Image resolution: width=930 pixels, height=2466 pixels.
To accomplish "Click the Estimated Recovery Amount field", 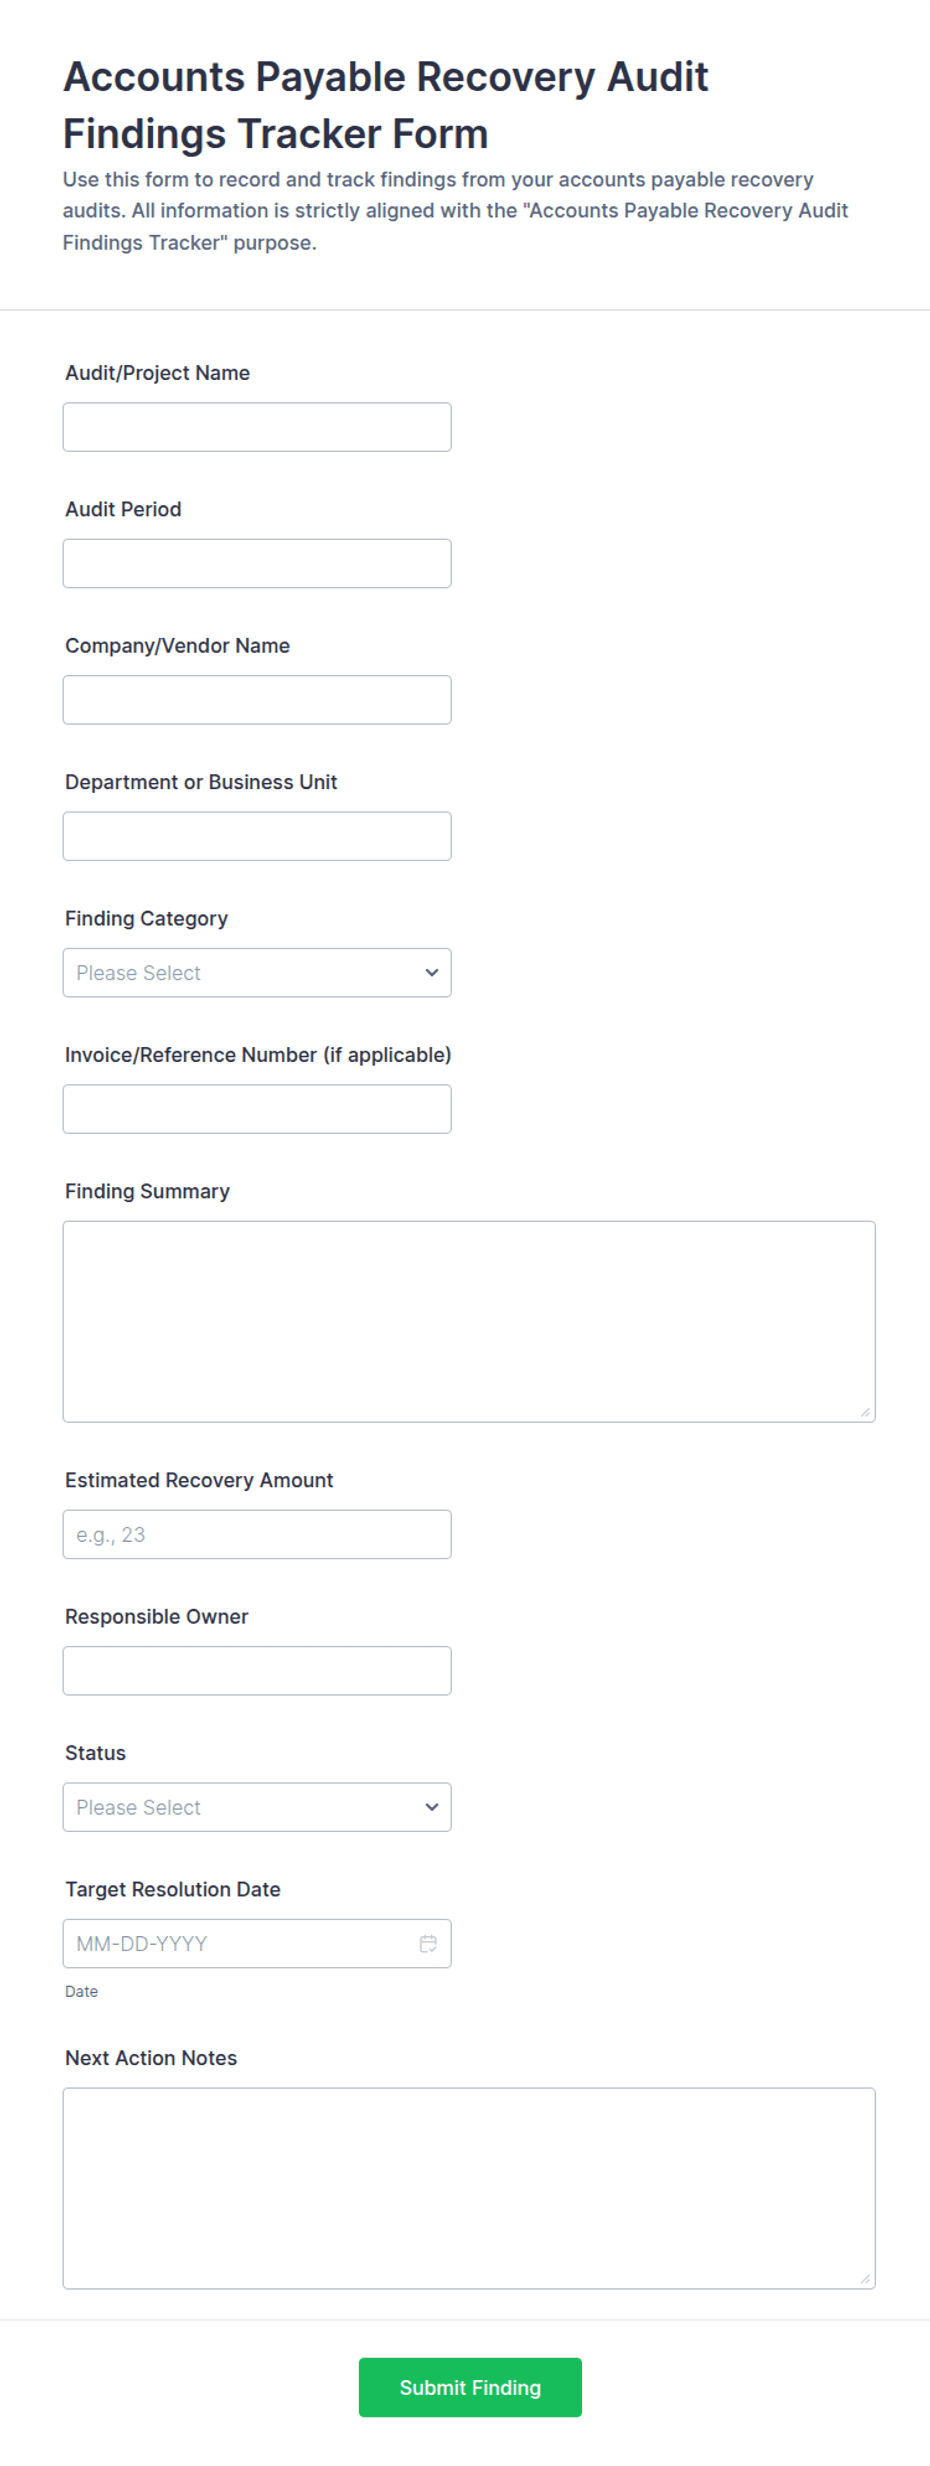I will coord(257,1534).
